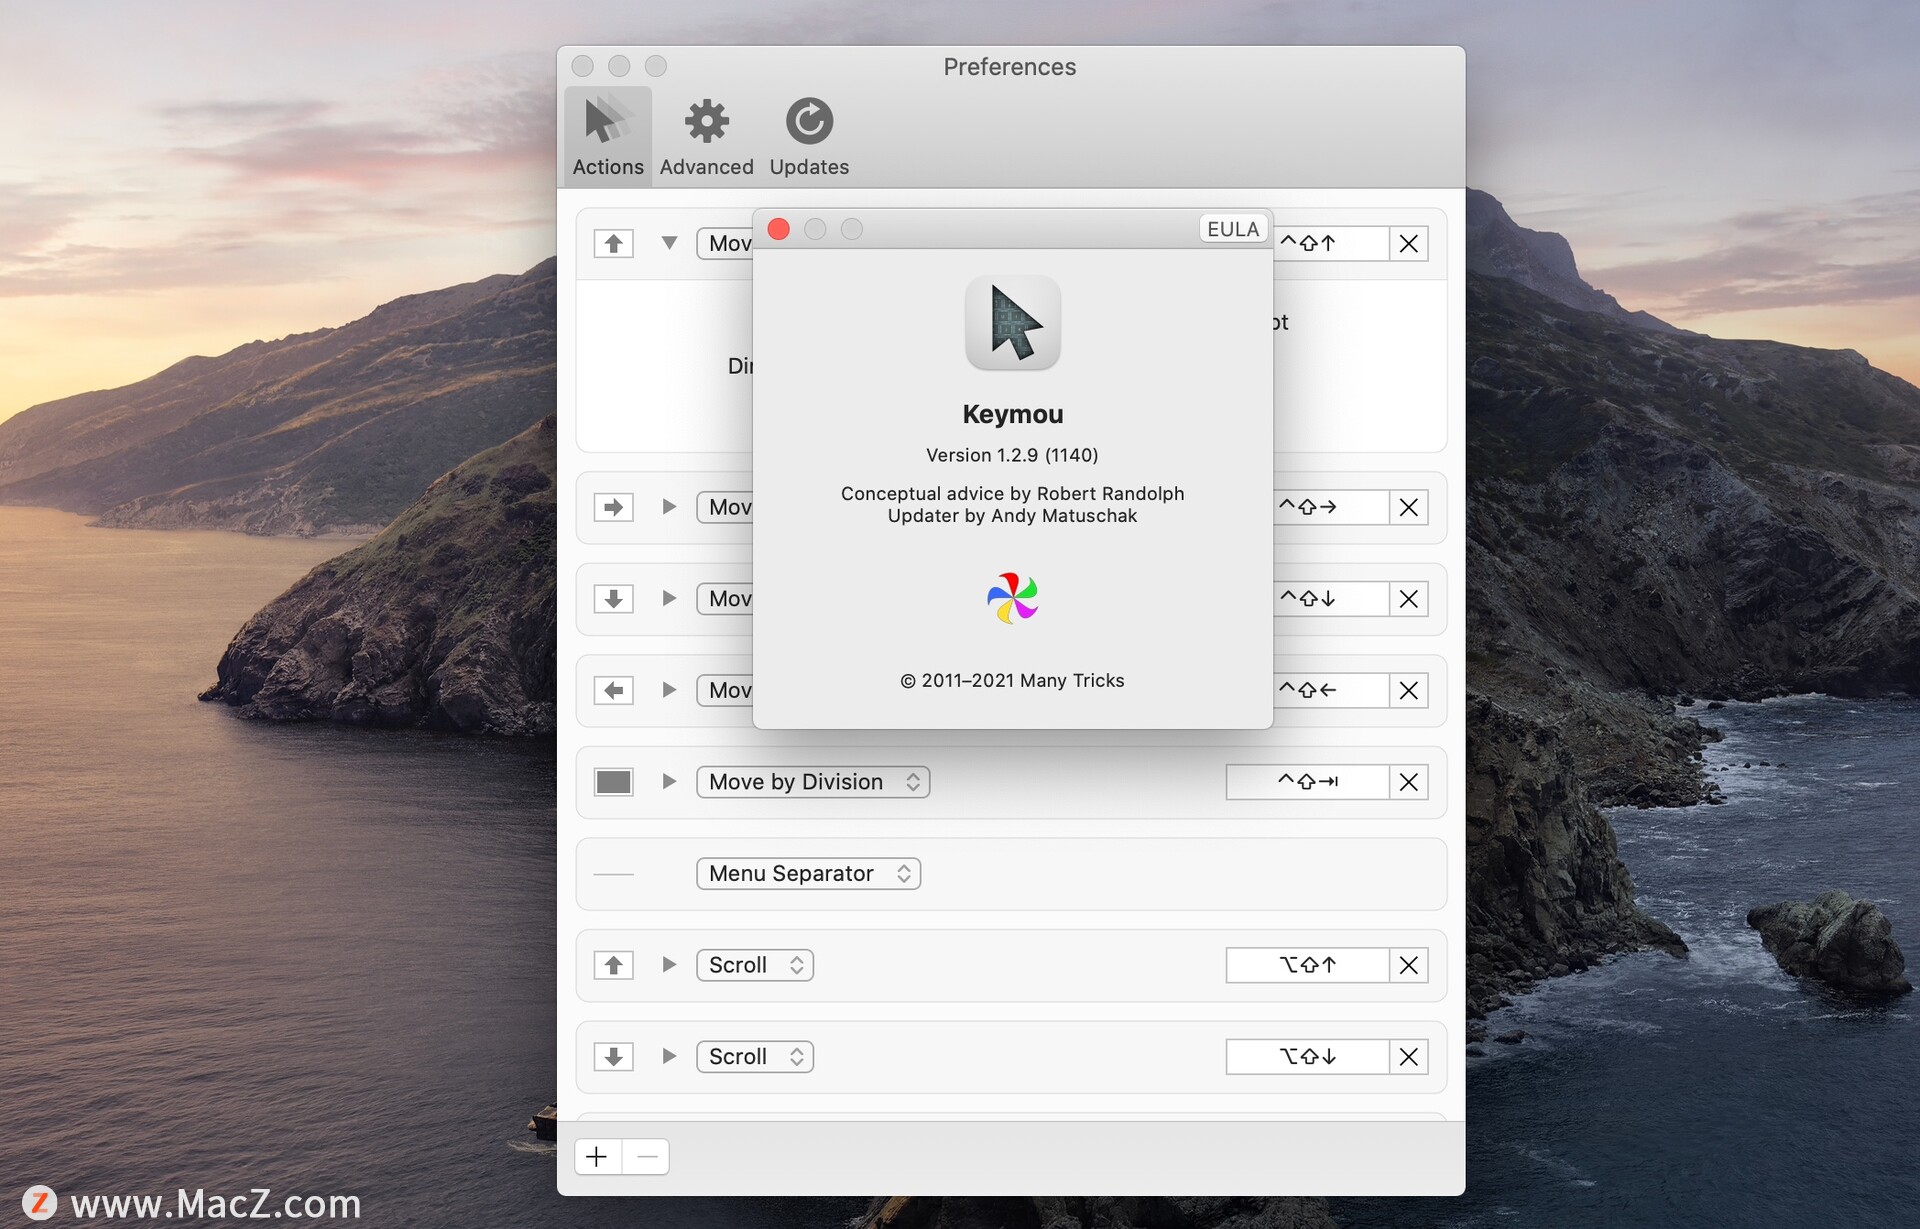
Task: Click the left-arrow move action icon
Action: point(613,690)
